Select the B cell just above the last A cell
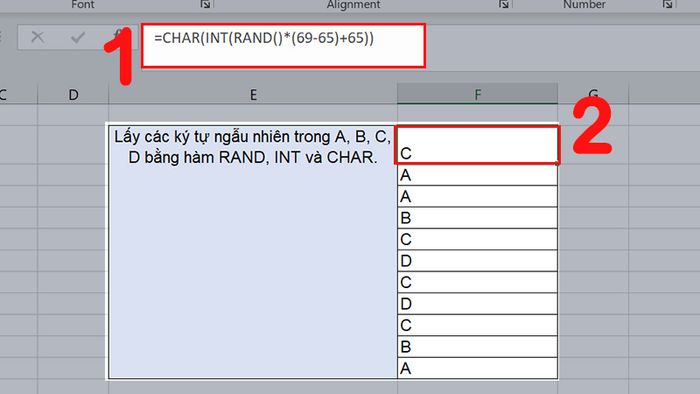Viewport: 700px width, 394px height. 477,347
